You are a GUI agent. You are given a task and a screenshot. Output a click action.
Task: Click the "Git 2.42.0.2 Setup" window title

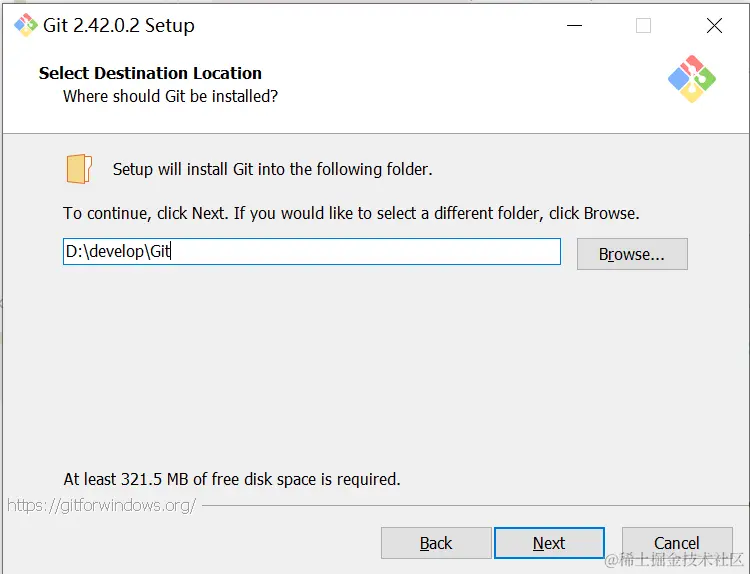pos(119,26)
